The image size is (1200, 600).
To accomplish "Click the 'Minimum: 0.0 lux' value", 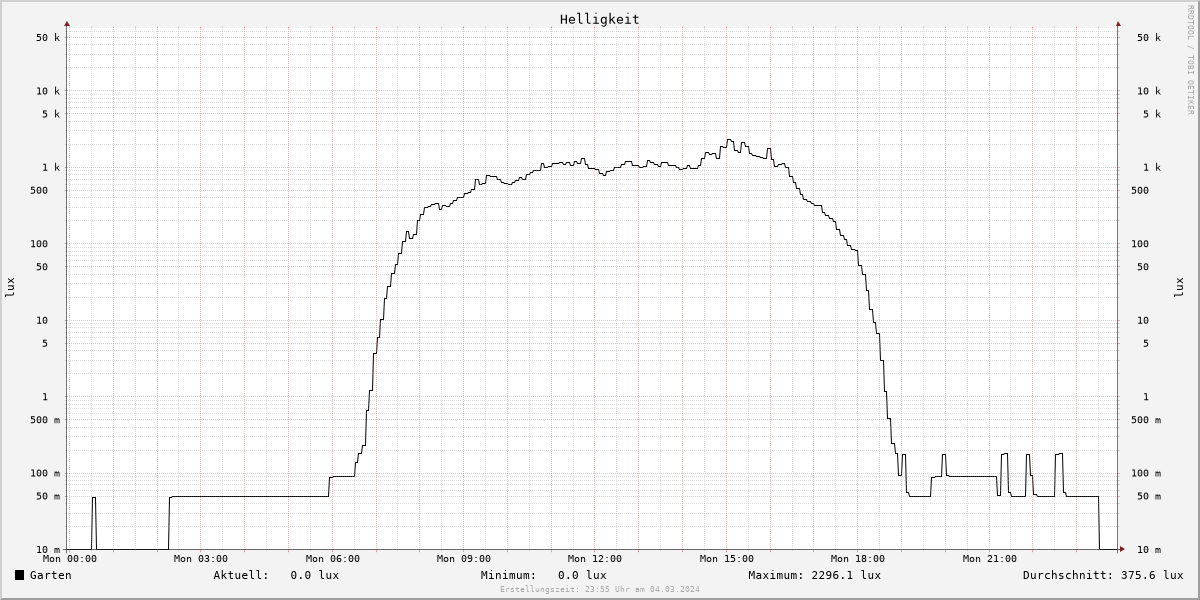I will 543,575.
